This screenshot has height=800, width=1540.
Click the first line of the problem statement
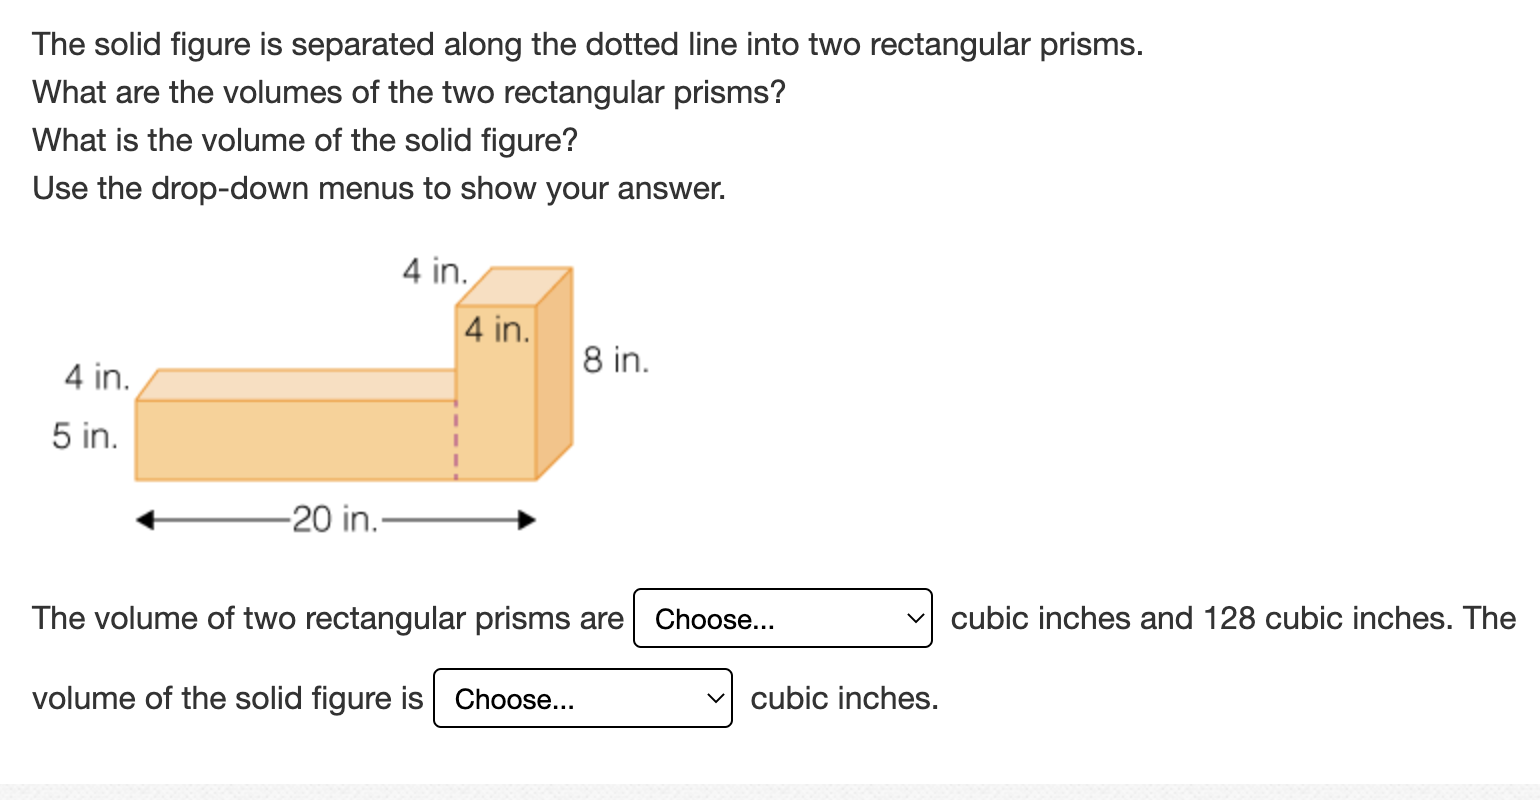tap(588, 44)
